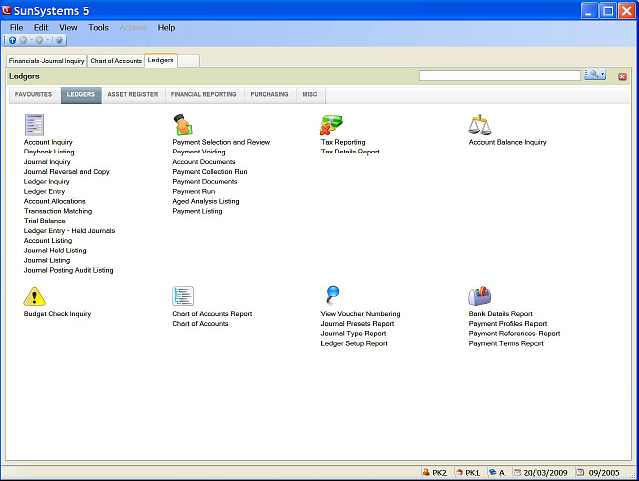Open the Help menu
This screenshot has height=481, width=639.
(x=166, y=27)
